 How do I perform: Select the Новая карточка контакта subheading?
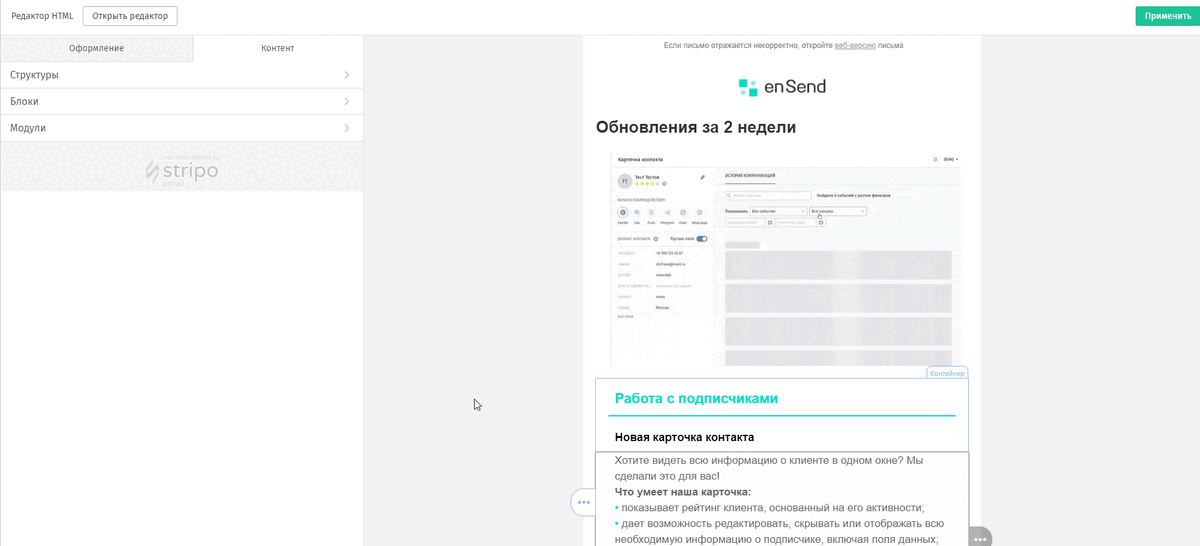[x=684, y=437]
